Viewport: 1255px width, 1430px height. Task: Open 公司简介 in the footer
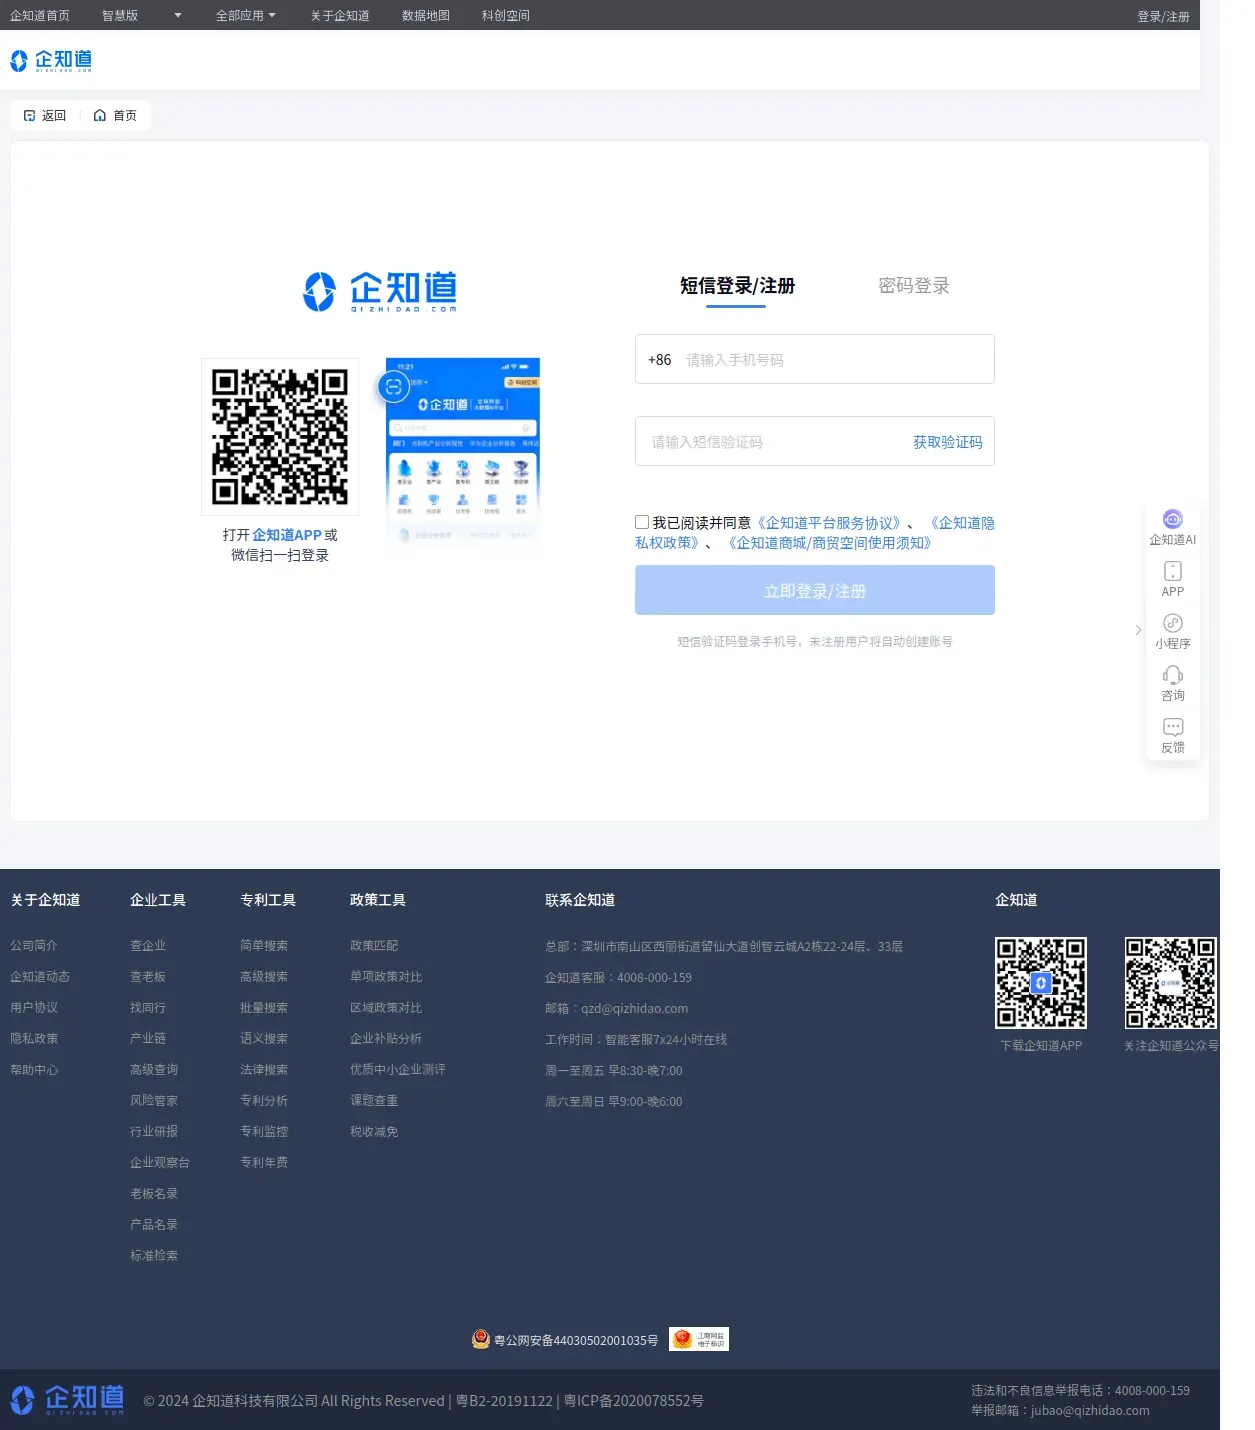[x=34, y=945]
